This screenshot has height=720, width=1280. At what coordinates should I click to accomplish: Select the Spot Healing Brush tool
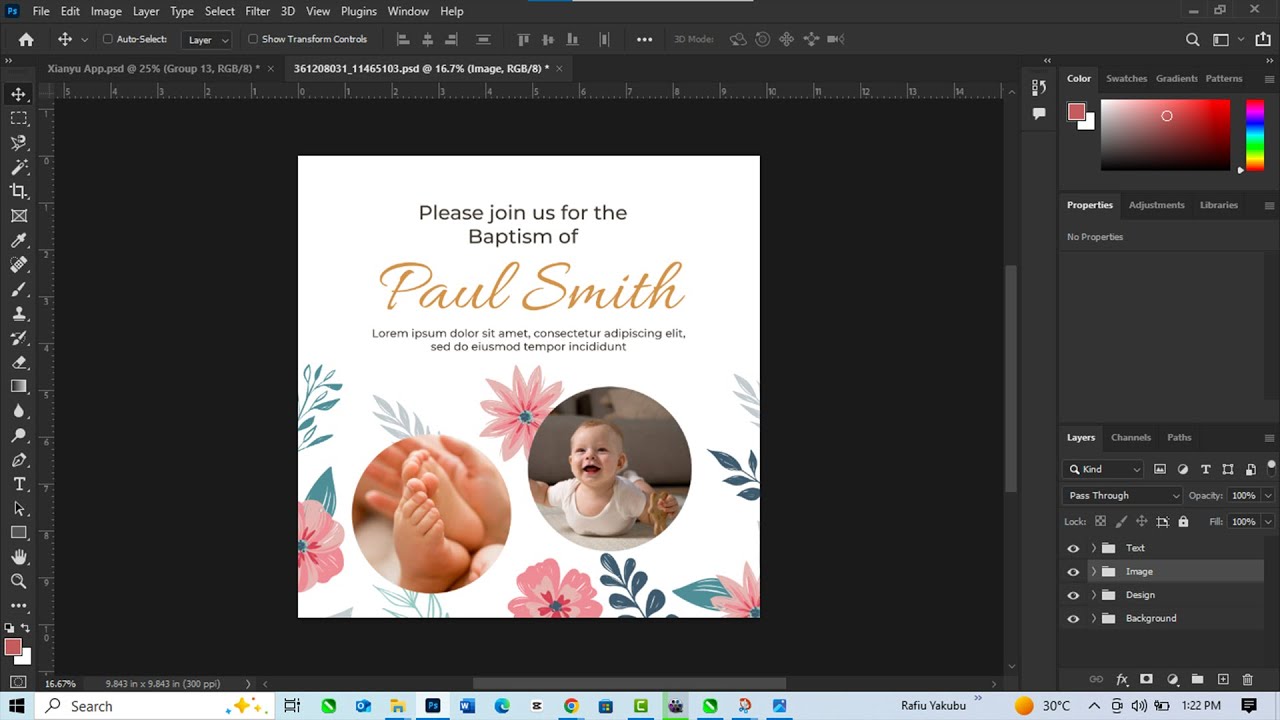pyautogui.click(x=19, y=265)
